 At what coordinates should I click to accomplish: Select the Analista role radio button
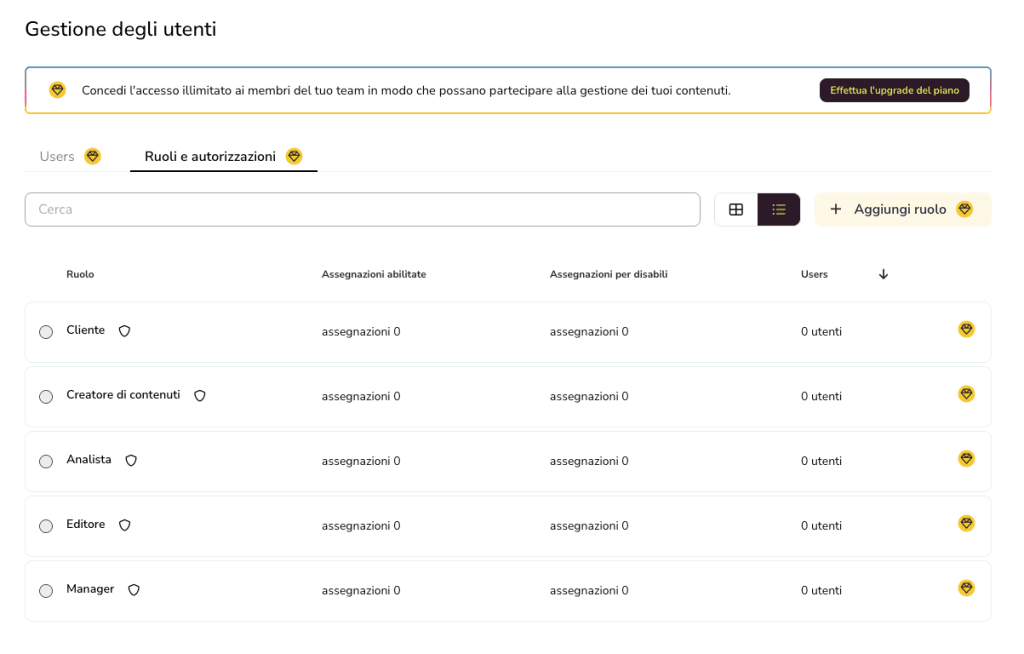[46, 462]
